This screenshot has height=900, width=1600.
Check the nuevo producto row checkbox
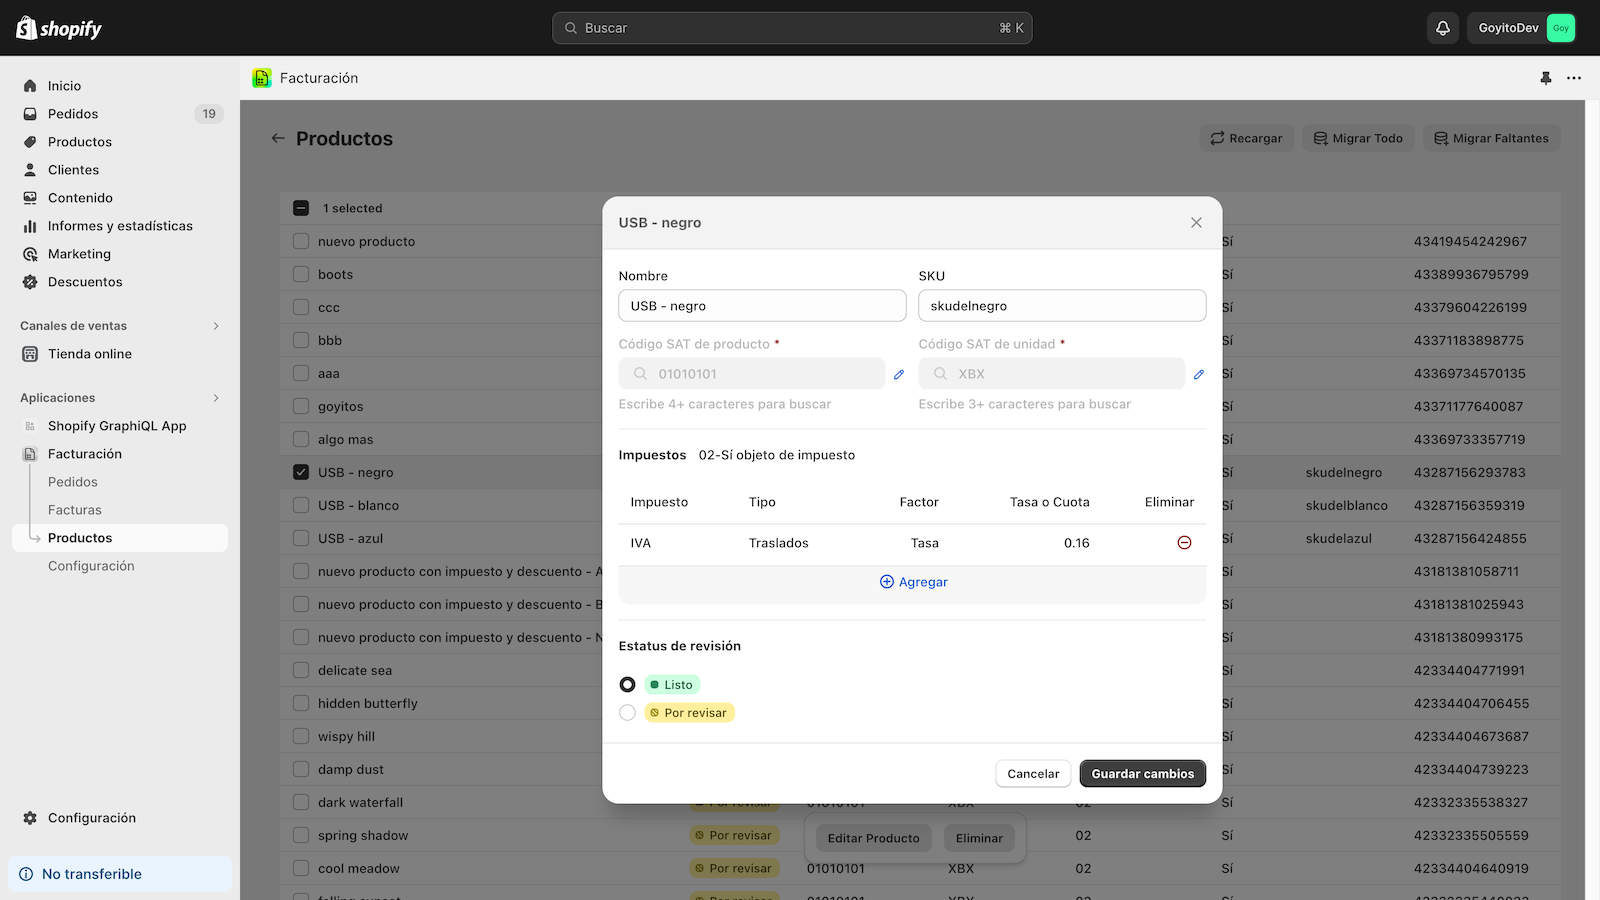tap(301, 241)
